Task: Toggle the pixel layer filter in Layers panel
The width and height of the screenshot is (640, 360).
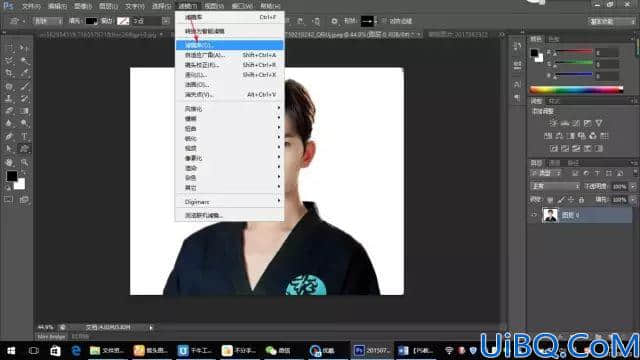Action: click(x=575, y=173)
